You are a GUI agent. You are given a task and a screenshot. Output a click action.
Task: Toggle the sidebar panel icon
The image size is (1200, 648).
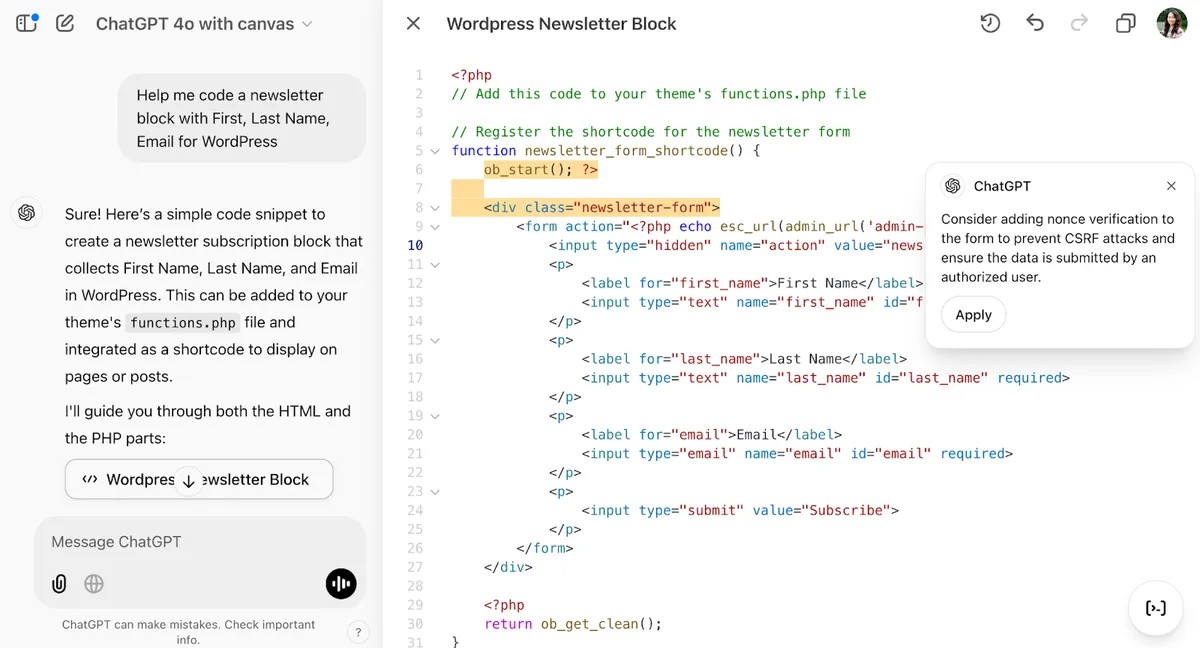(x=27, y=23)
